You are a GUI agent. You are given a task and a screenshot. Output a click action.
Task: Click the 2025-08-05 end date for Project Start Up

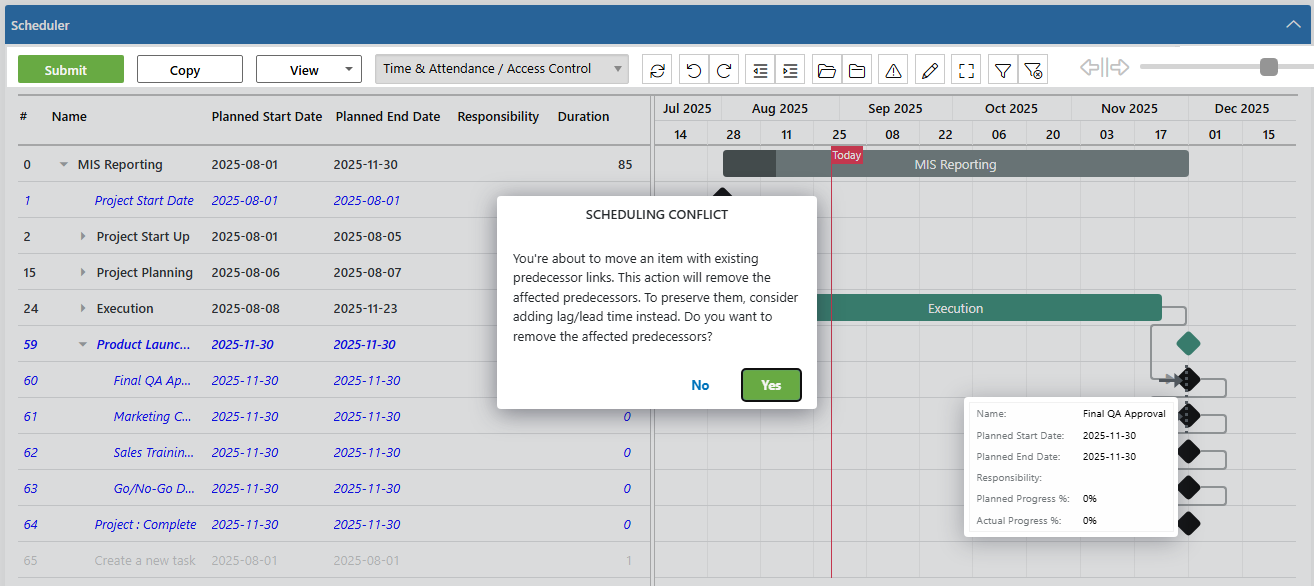367,237
